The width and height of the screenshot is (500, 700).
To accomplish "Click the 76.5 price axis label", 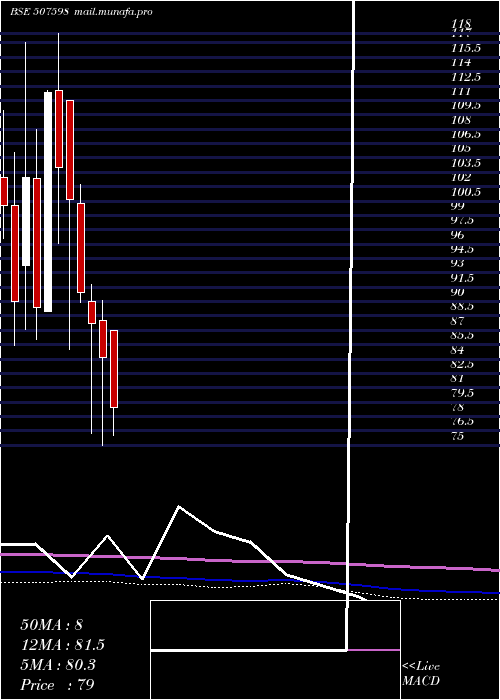I will coord(463,421).
